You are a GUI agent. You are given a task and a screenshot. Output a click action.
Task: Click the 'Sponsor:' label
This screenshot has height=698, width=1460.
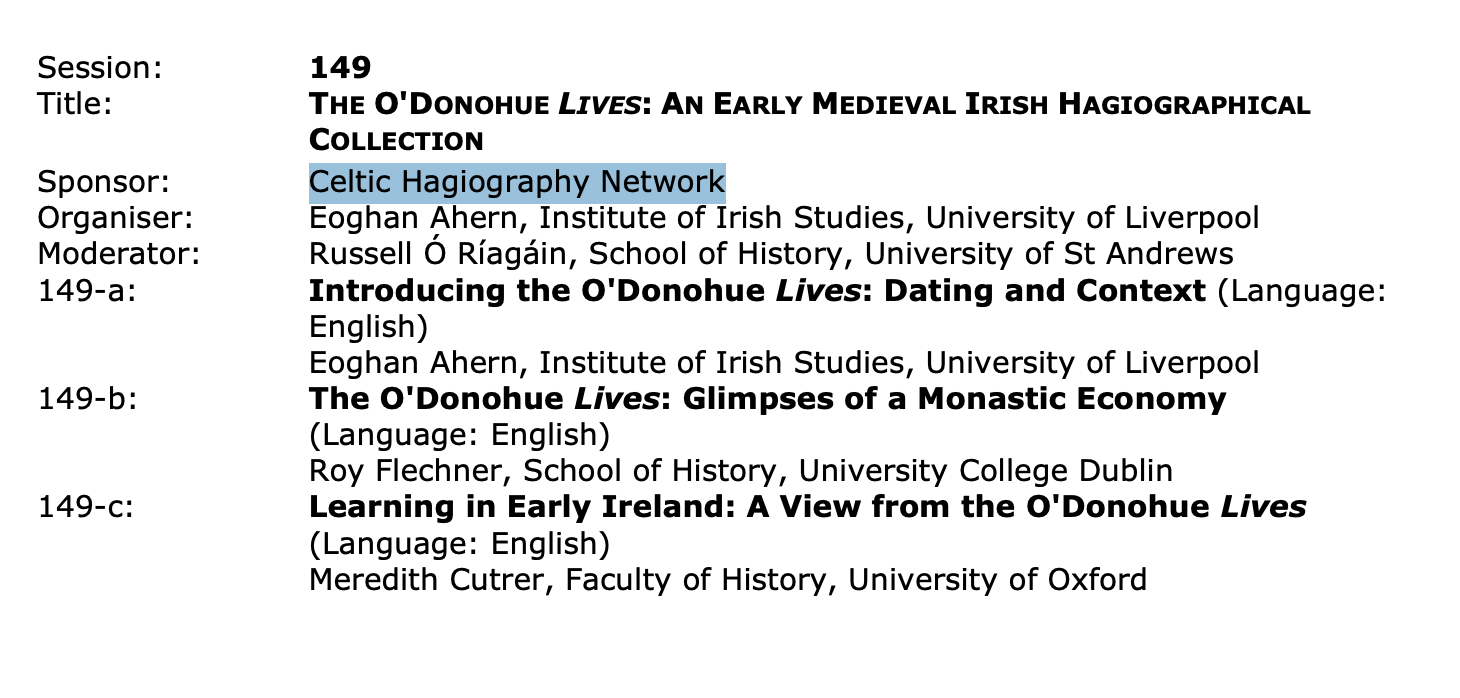(x=102, y=182)
